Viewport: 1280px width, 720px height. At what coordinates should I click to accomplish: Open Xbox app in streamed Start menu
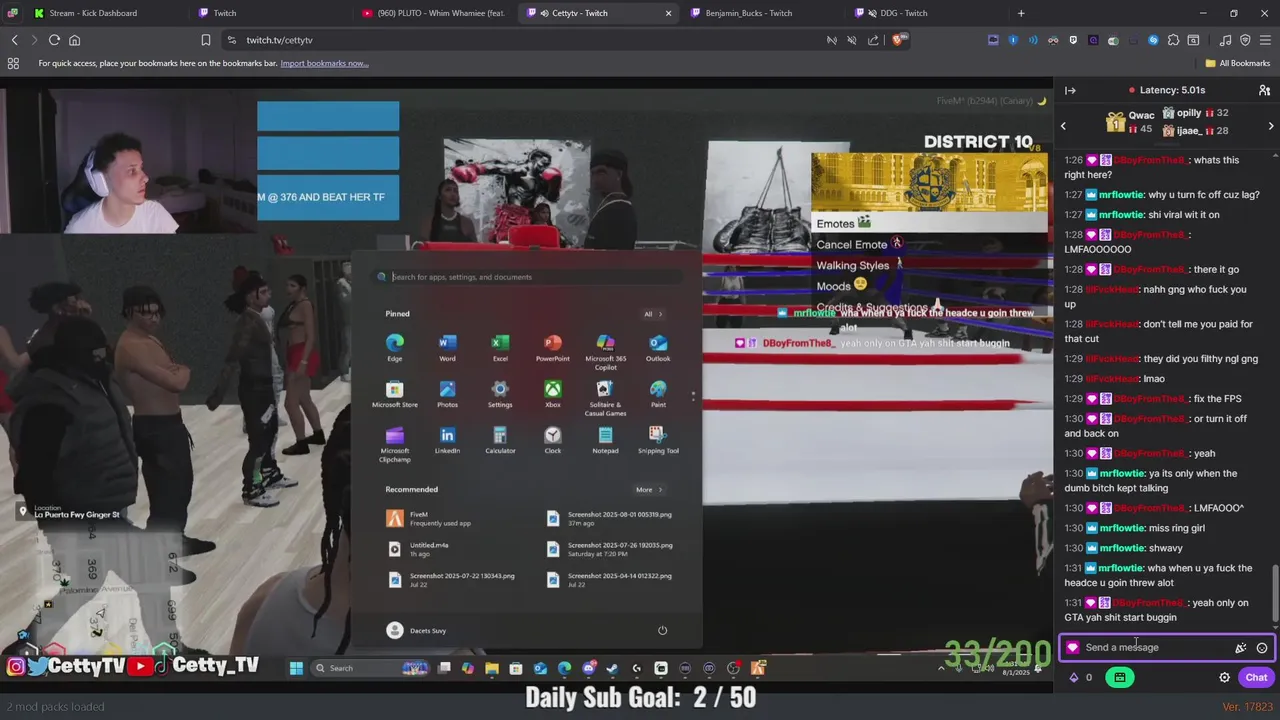pyautogui.click(x=552, y=394)
